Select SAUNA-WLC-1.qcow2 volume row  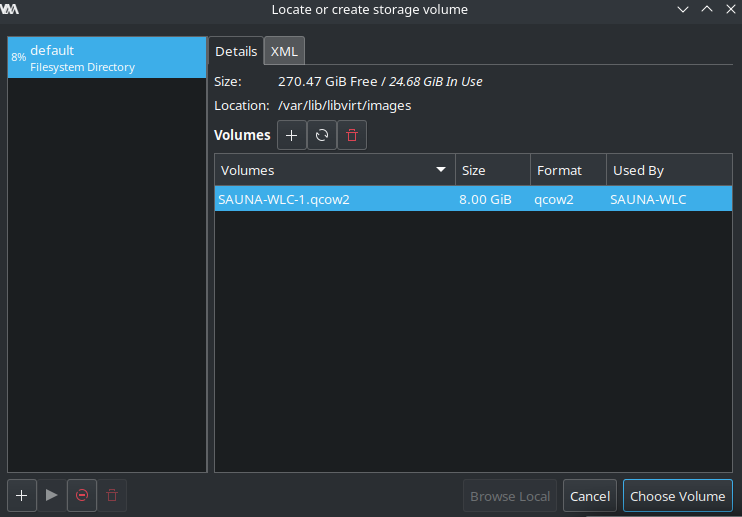point(473,199)
